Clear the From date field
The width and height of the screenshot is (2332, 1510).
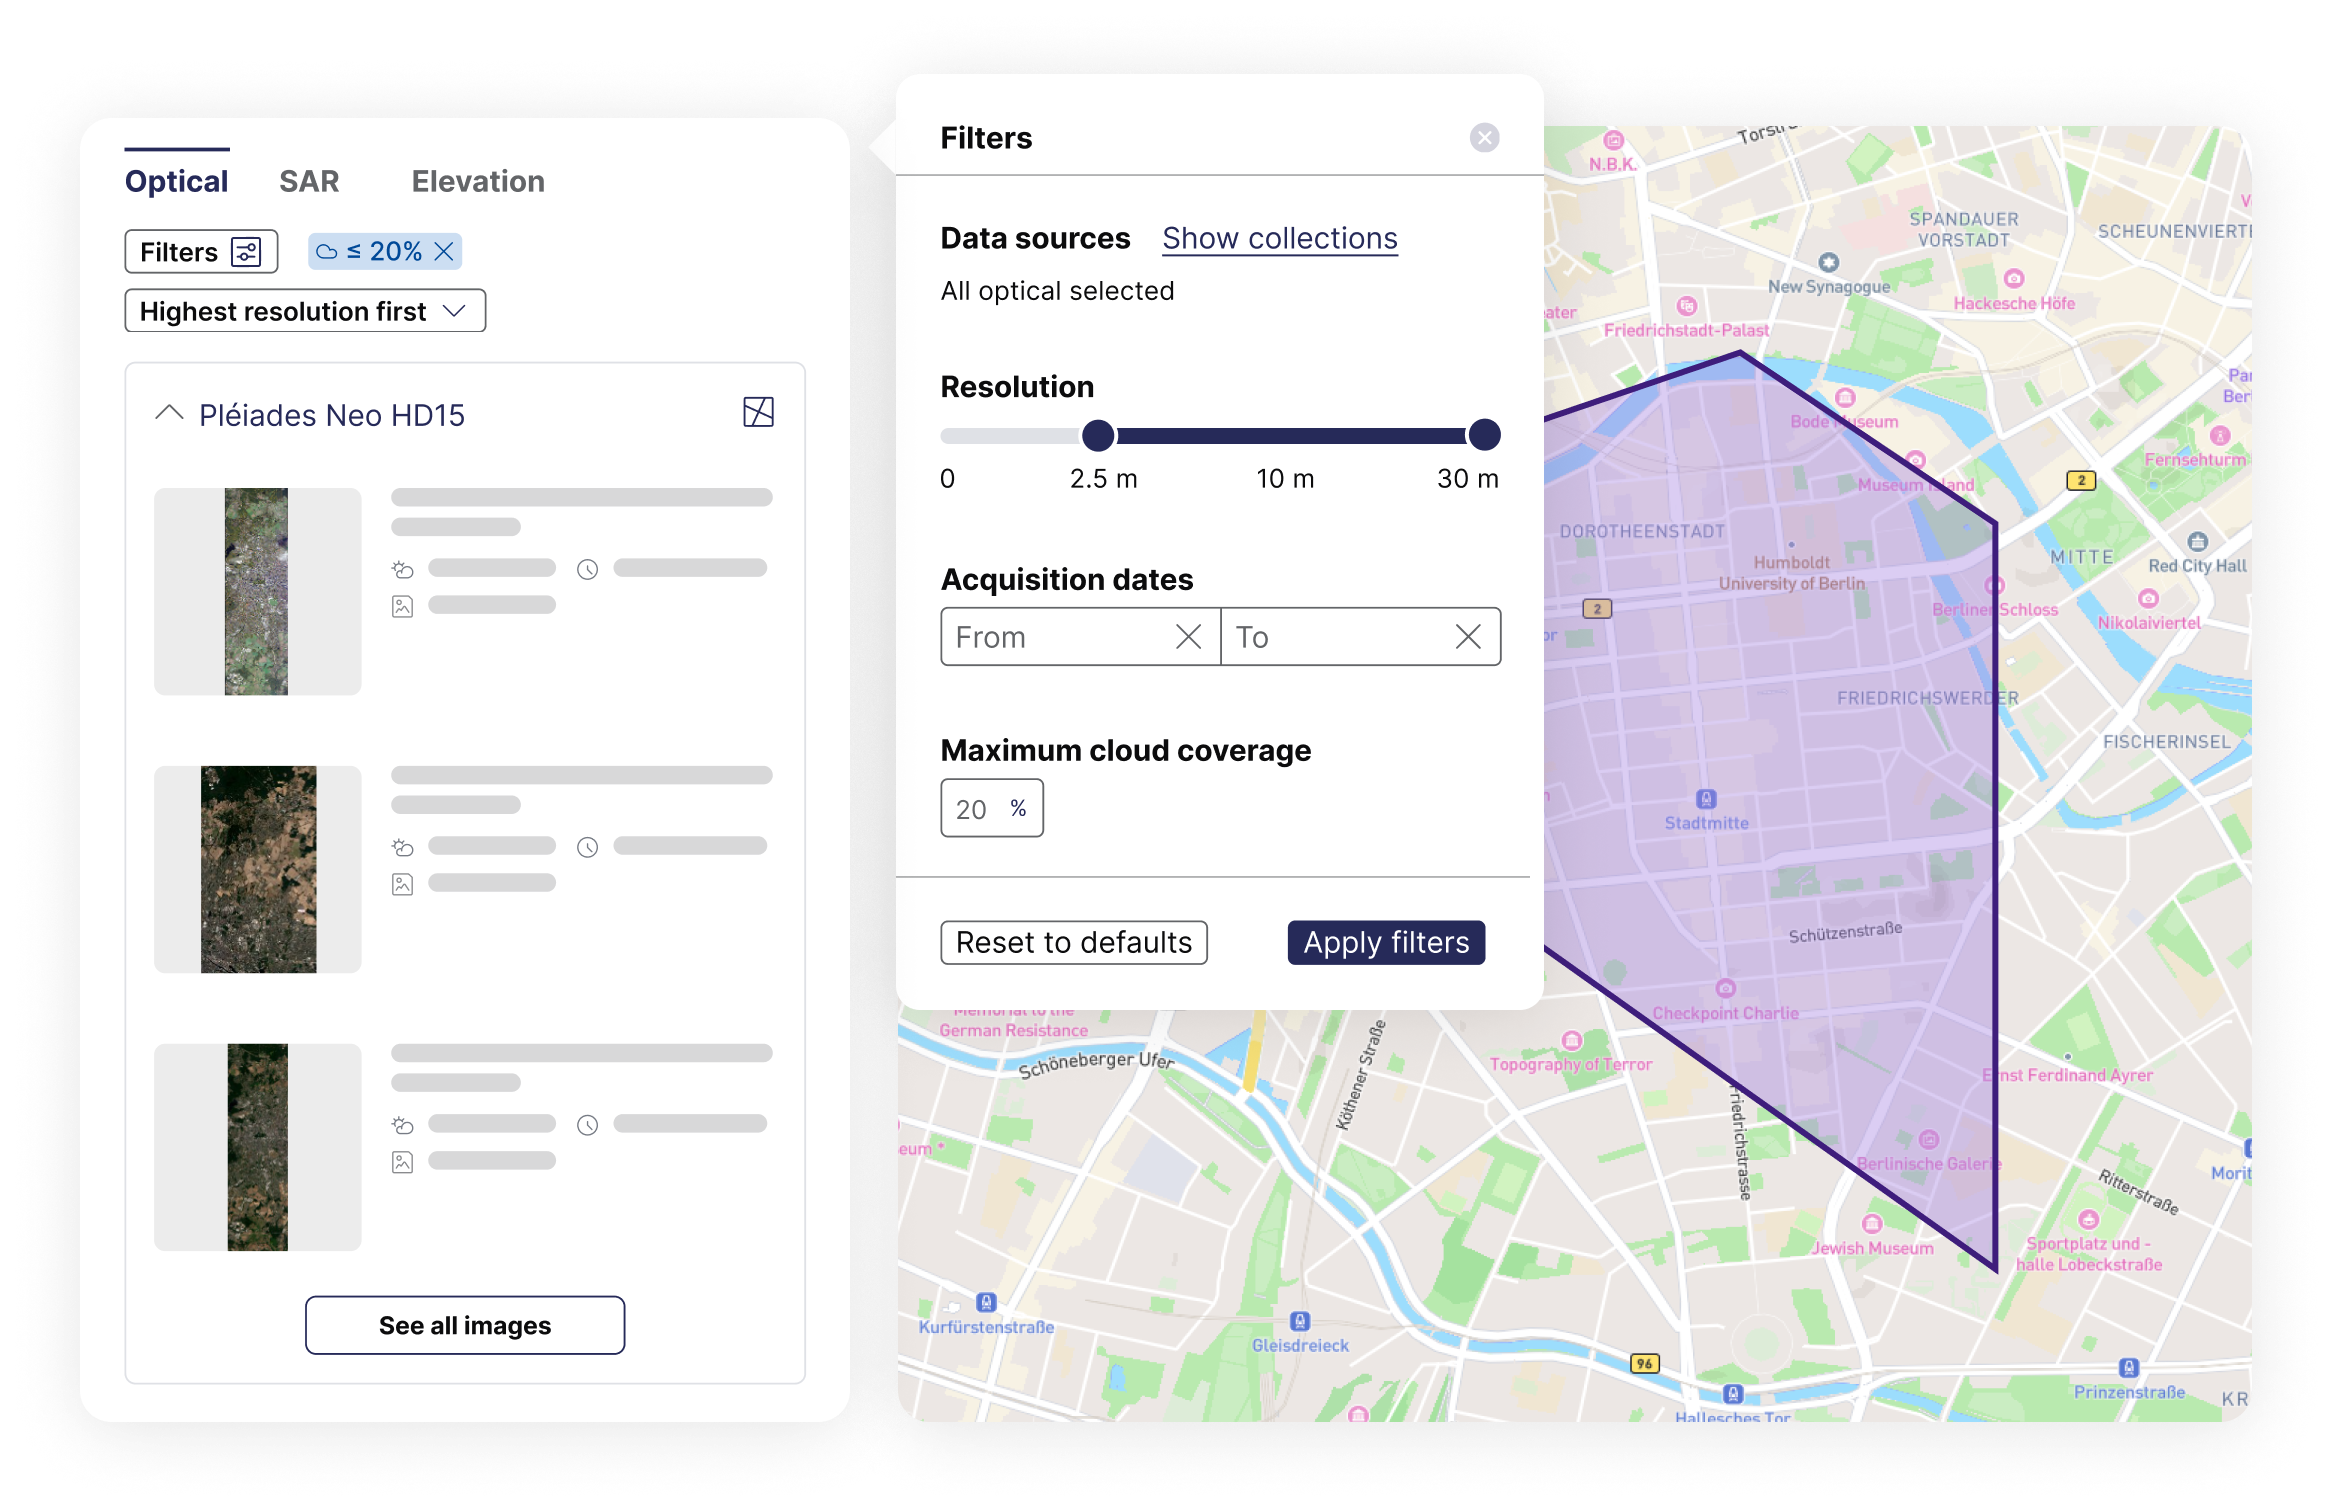click(x=1188, y=637)
